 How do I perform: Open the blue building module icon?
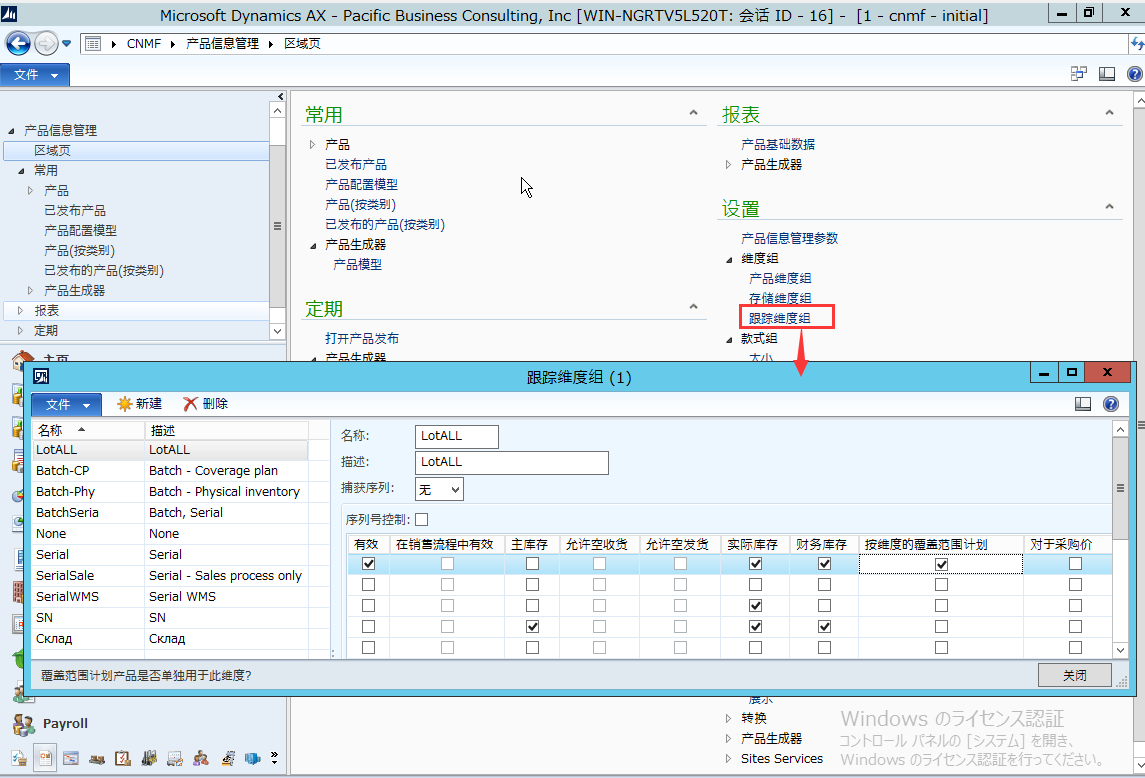pyautogui.click(x=253, y=758)
